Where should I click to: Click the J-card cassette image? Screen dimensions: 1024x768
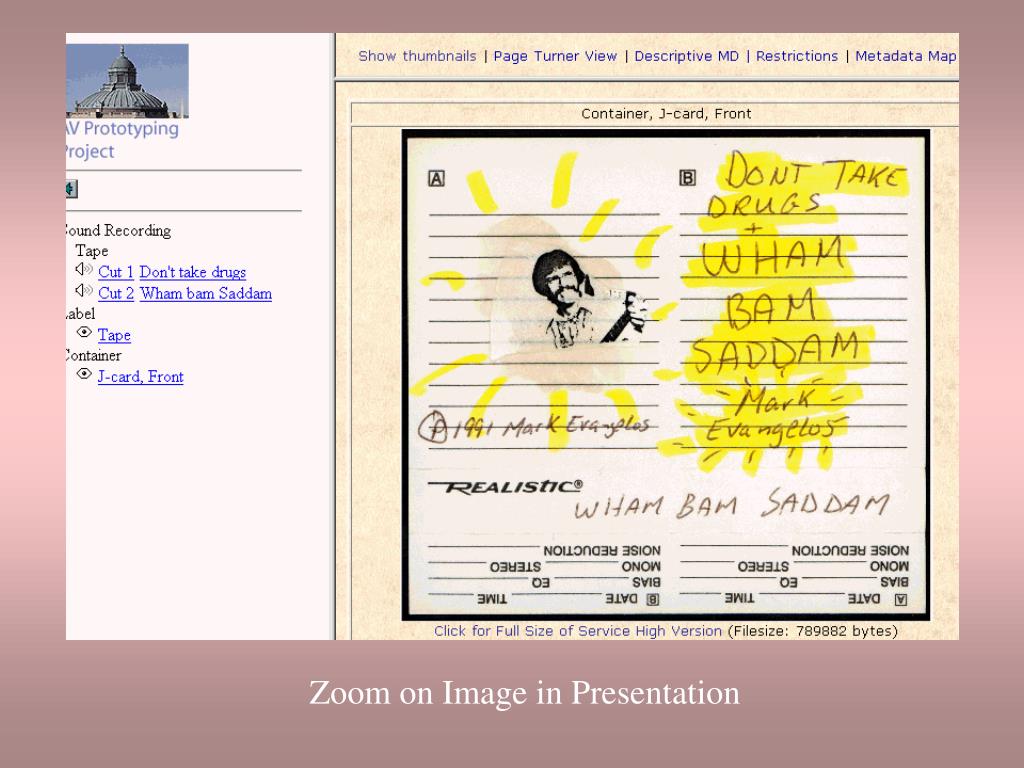point(665,375)
